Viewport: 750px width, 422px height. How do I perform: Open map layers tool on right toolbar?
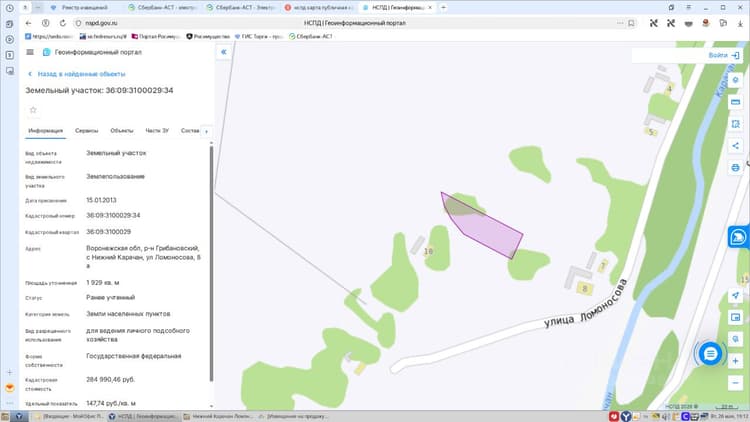pos(735,80)
